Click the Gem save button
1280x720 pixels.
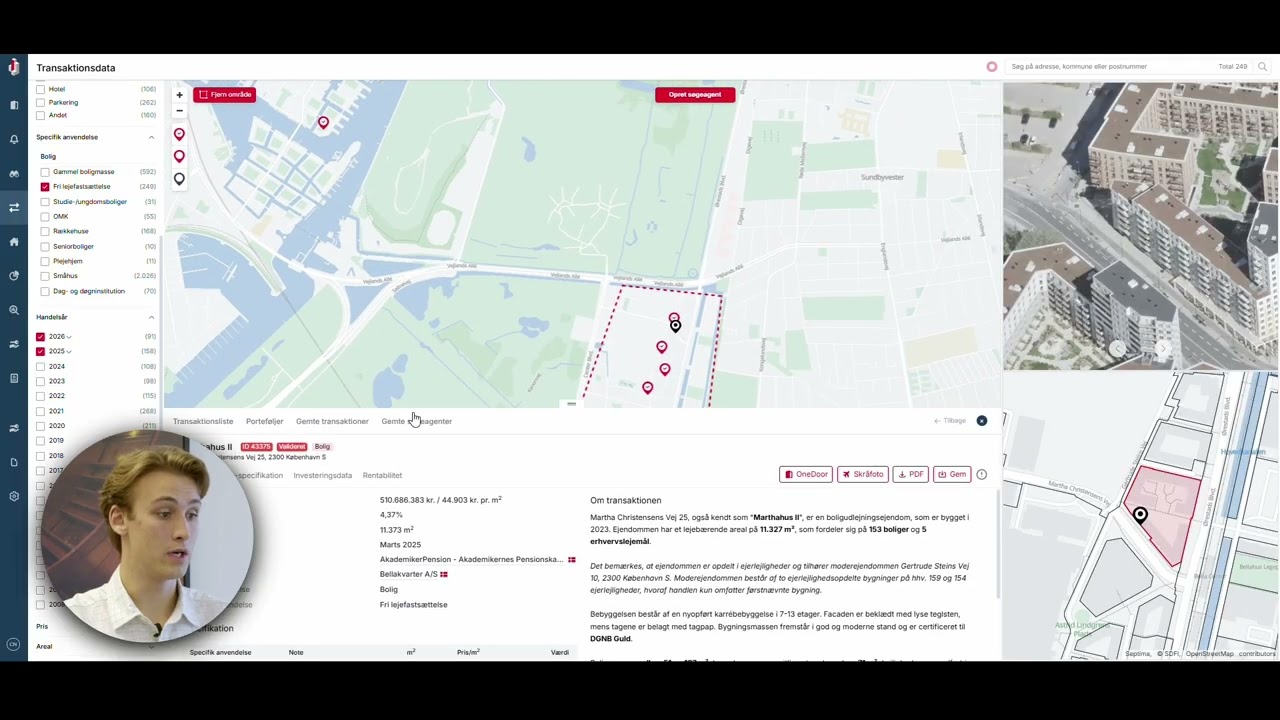click(952, 474)
